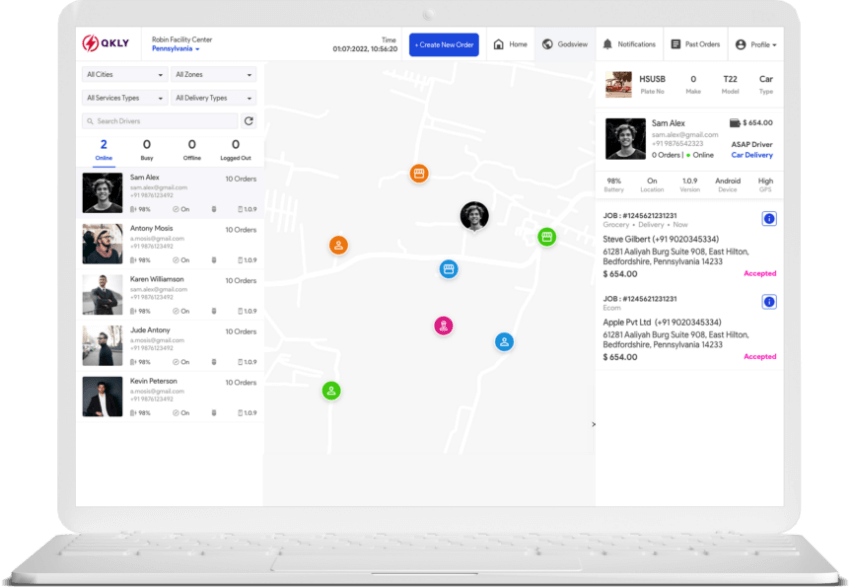Click the wallet icon beside $ 654.00

pyautogui.click(x=735, y=123)
